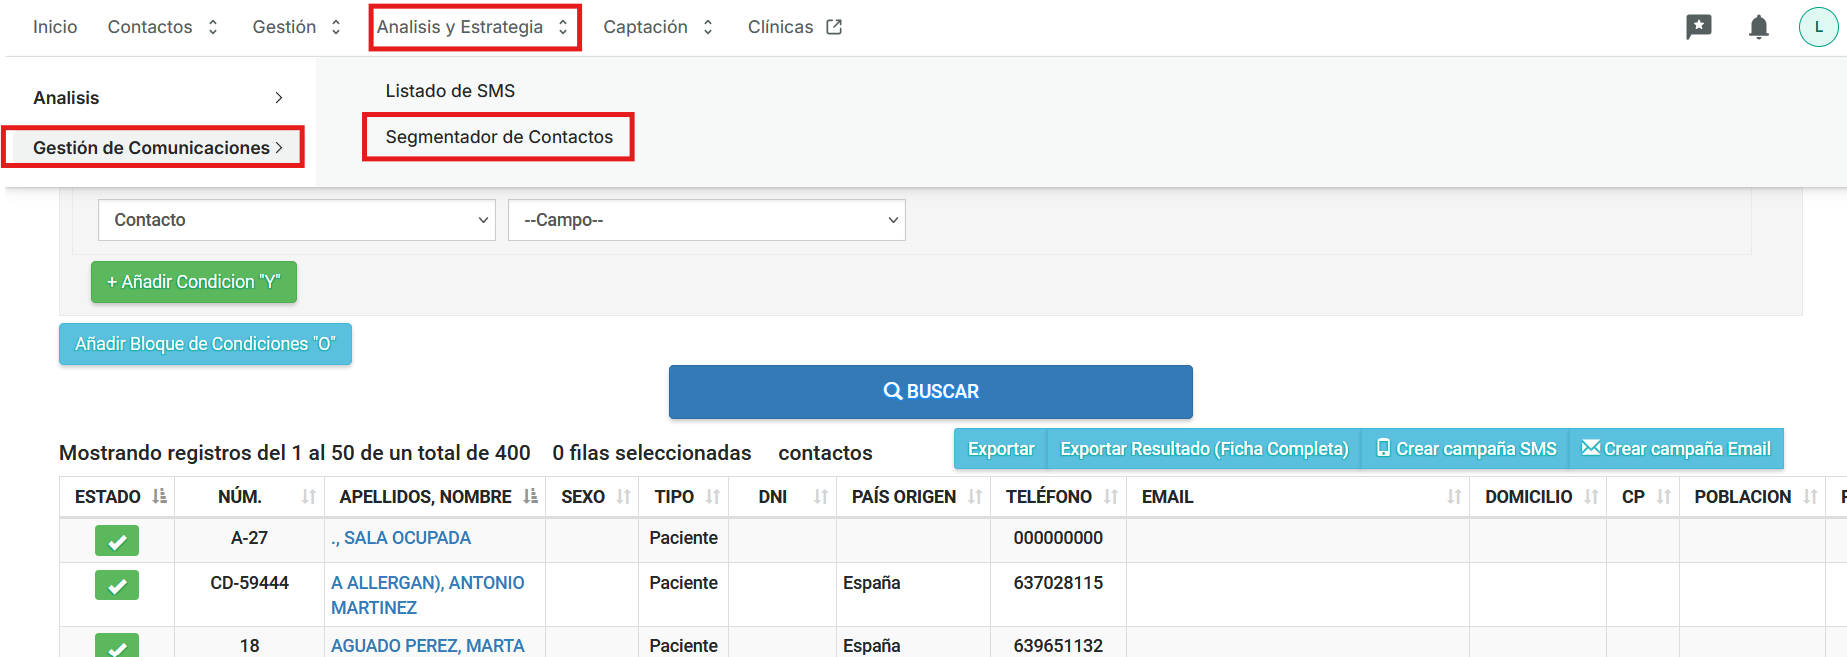Screen dimensions: 1847x657
Task: Click the sort icon on ESTADO column
Action: [159, 497]
